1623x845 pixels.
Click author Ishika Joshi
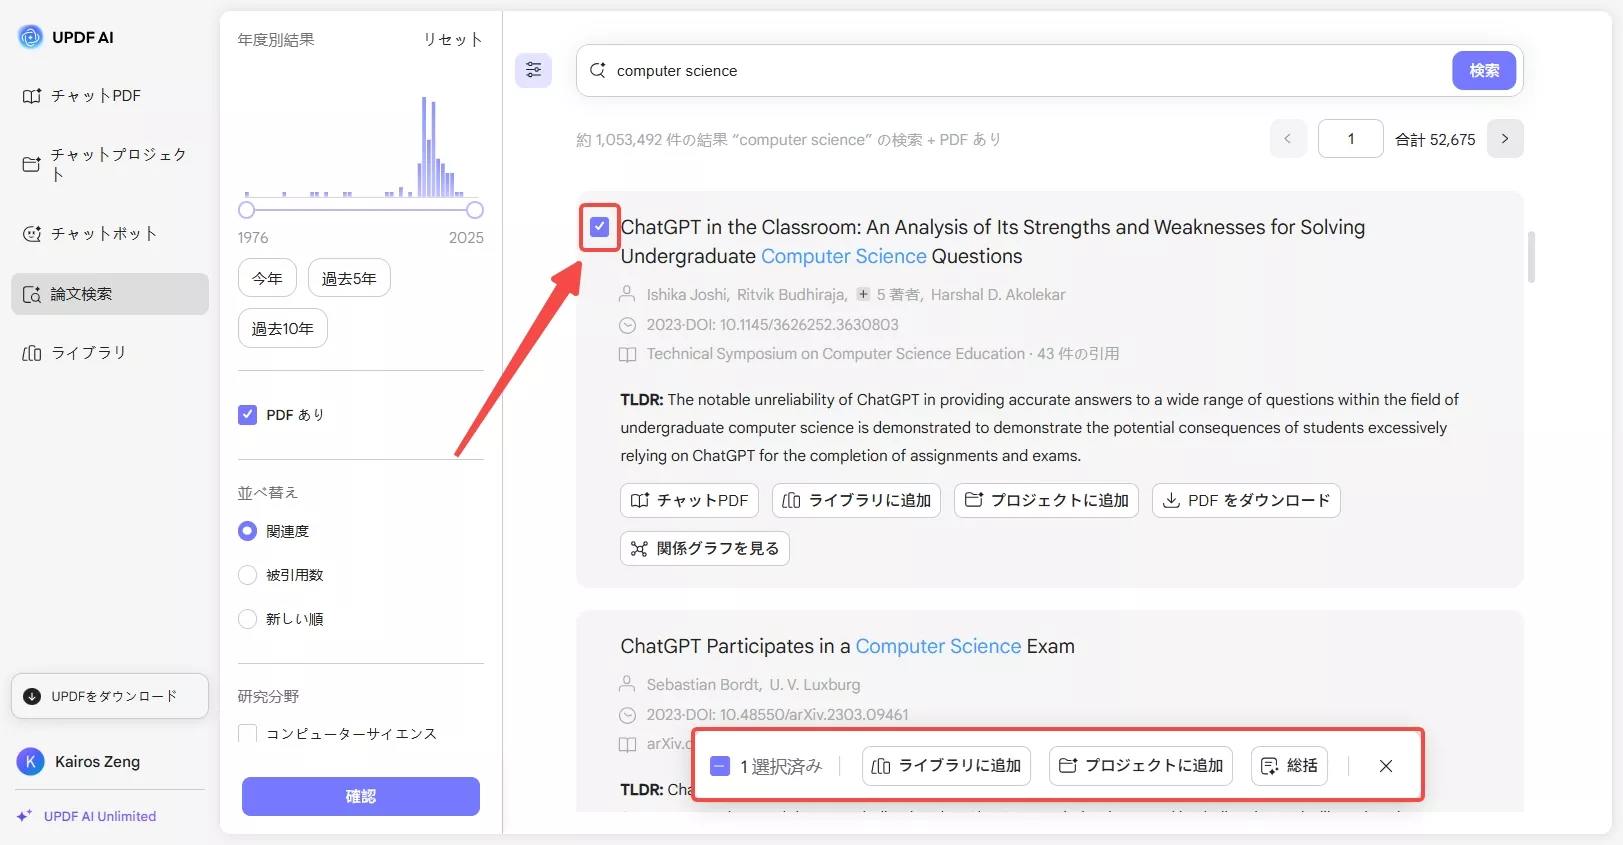pos(688,295)
